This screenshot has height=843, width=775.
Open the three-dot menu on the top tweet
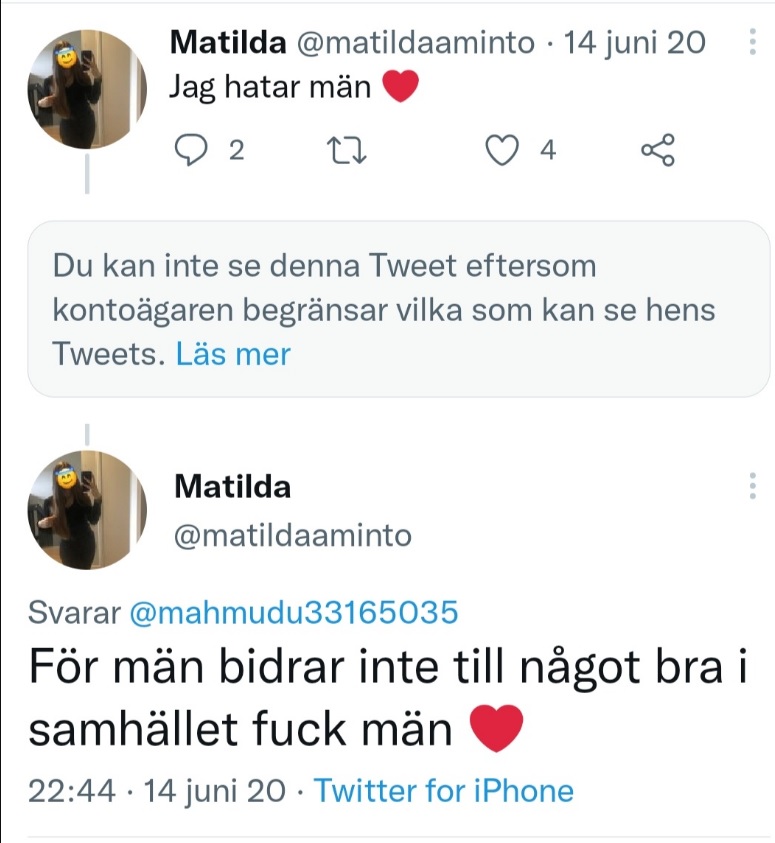[752, 43]
